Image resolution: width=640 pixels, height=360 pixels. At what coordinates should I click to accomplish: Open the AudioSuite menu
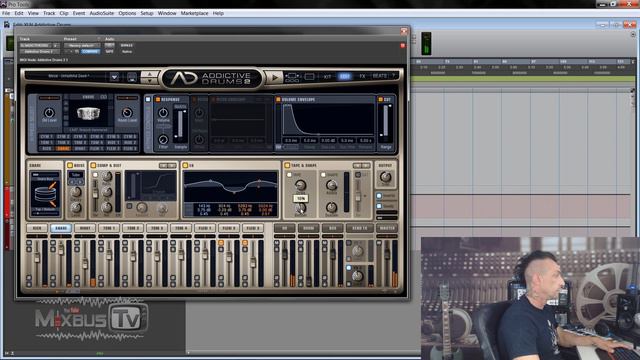(102, 13)
